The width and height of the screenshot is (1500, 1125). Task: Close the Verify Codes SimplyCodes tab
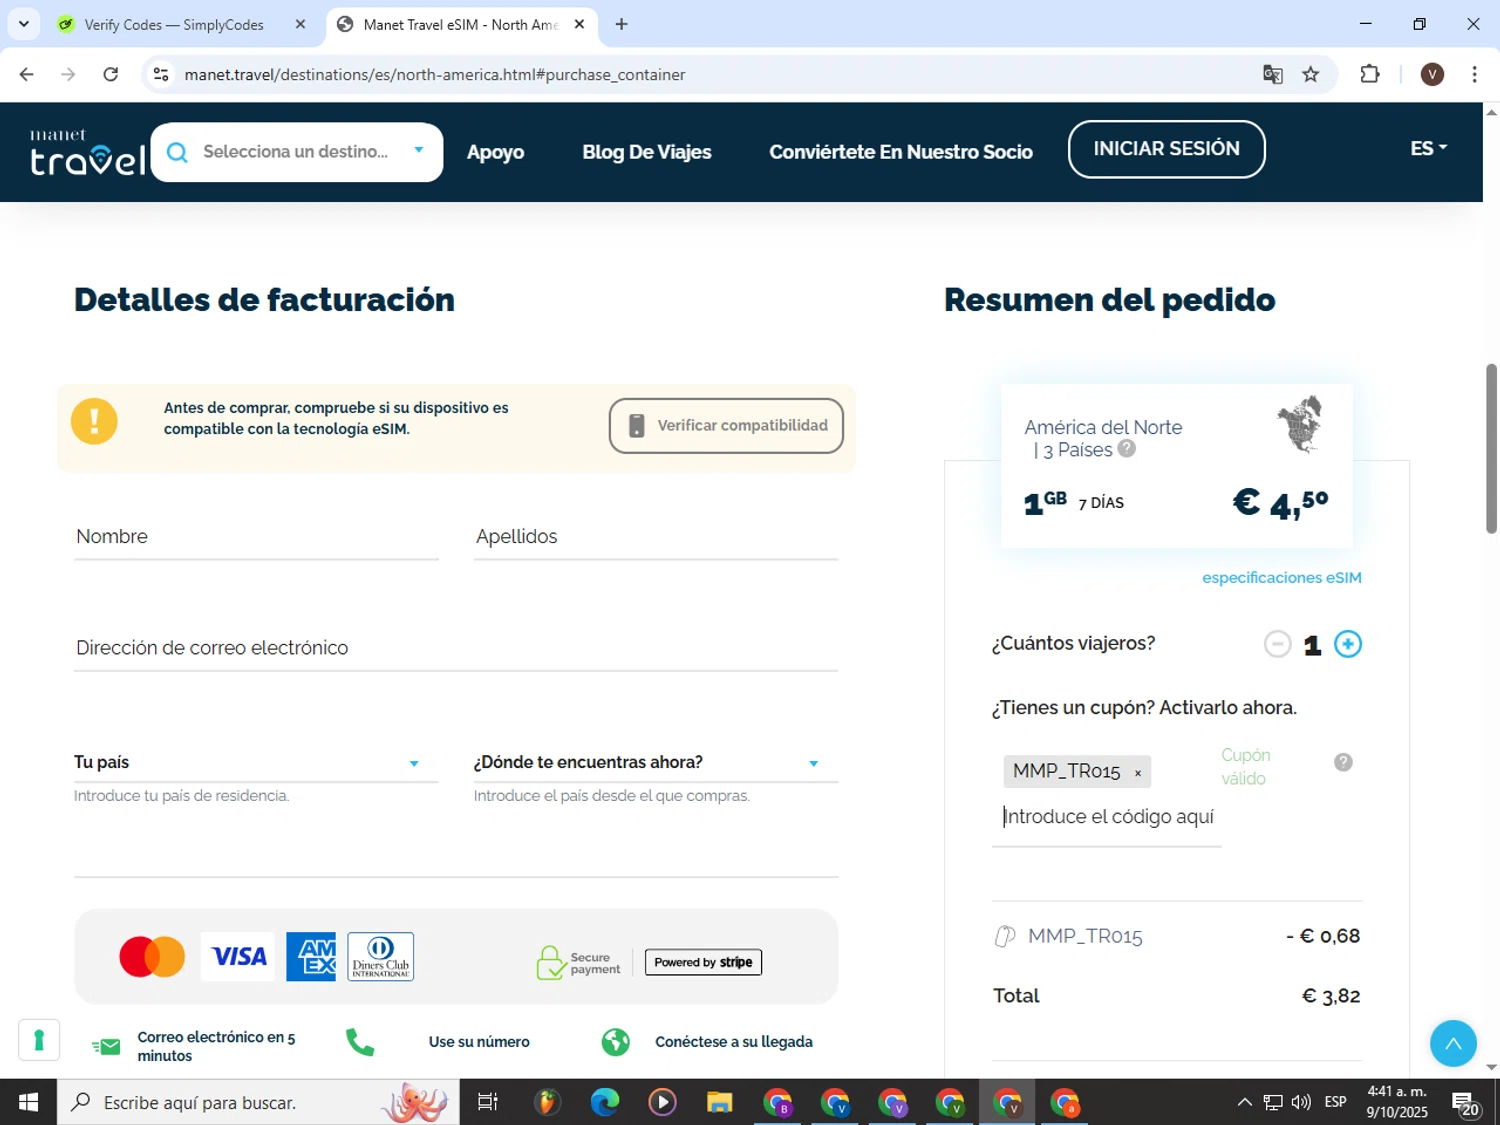click(300, 24)
